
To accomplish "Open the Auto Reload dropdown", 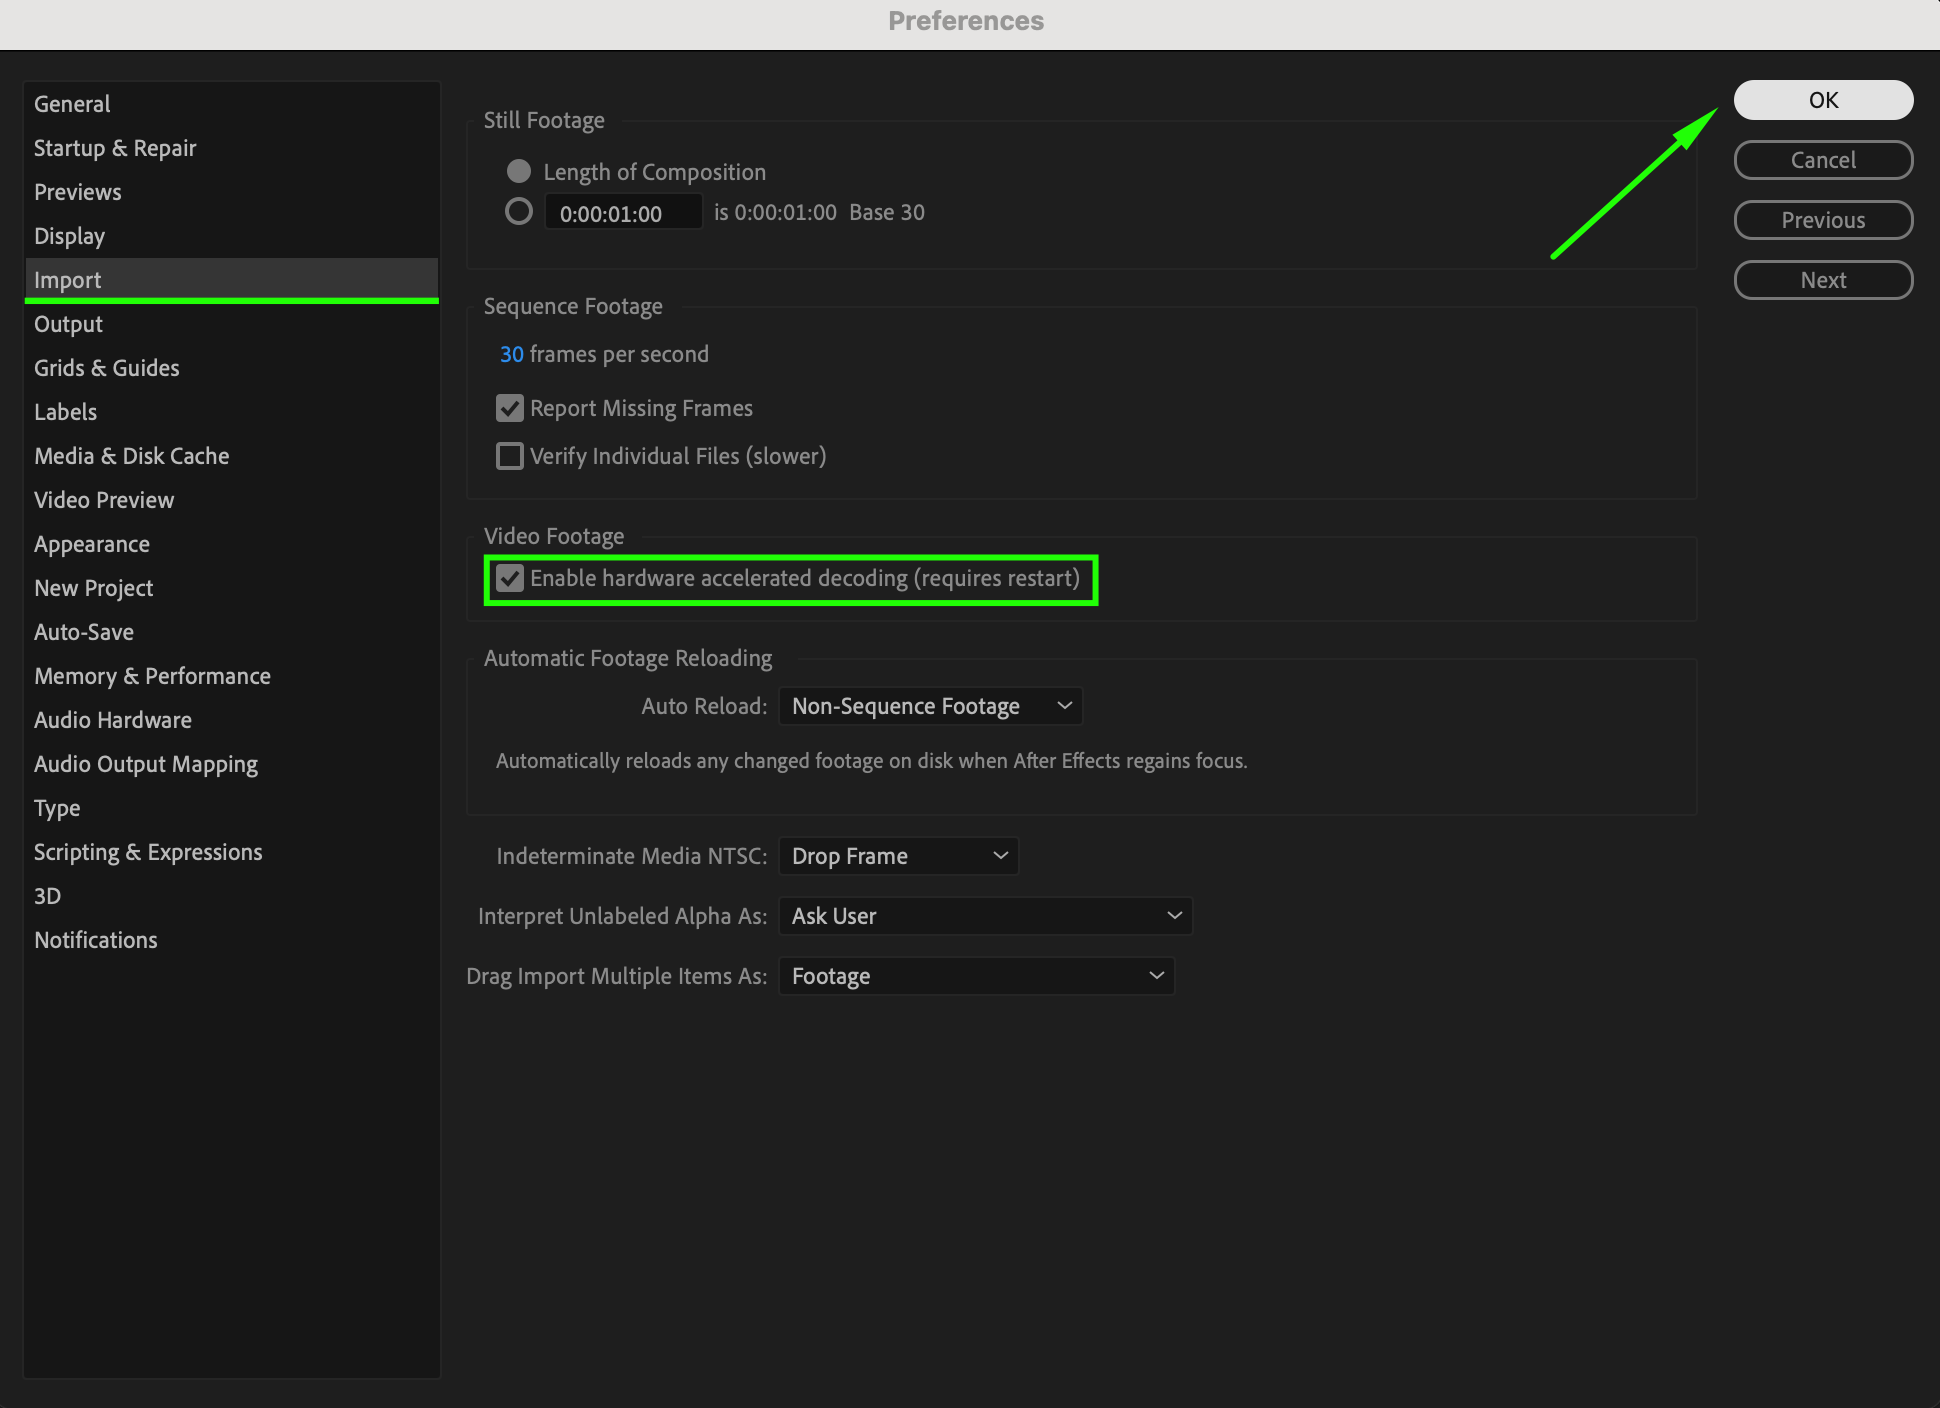I will click(x=929, y=706).
